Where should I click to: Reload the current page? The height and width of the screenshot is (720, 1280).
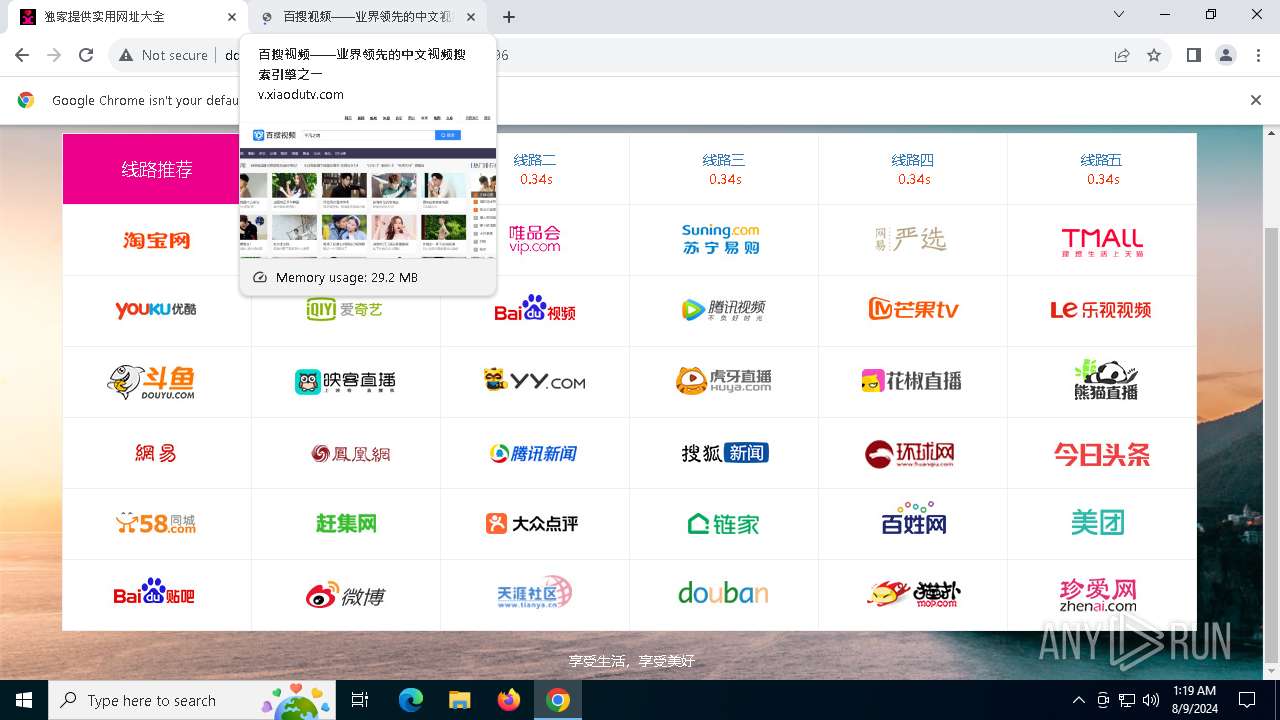point(86,55)
